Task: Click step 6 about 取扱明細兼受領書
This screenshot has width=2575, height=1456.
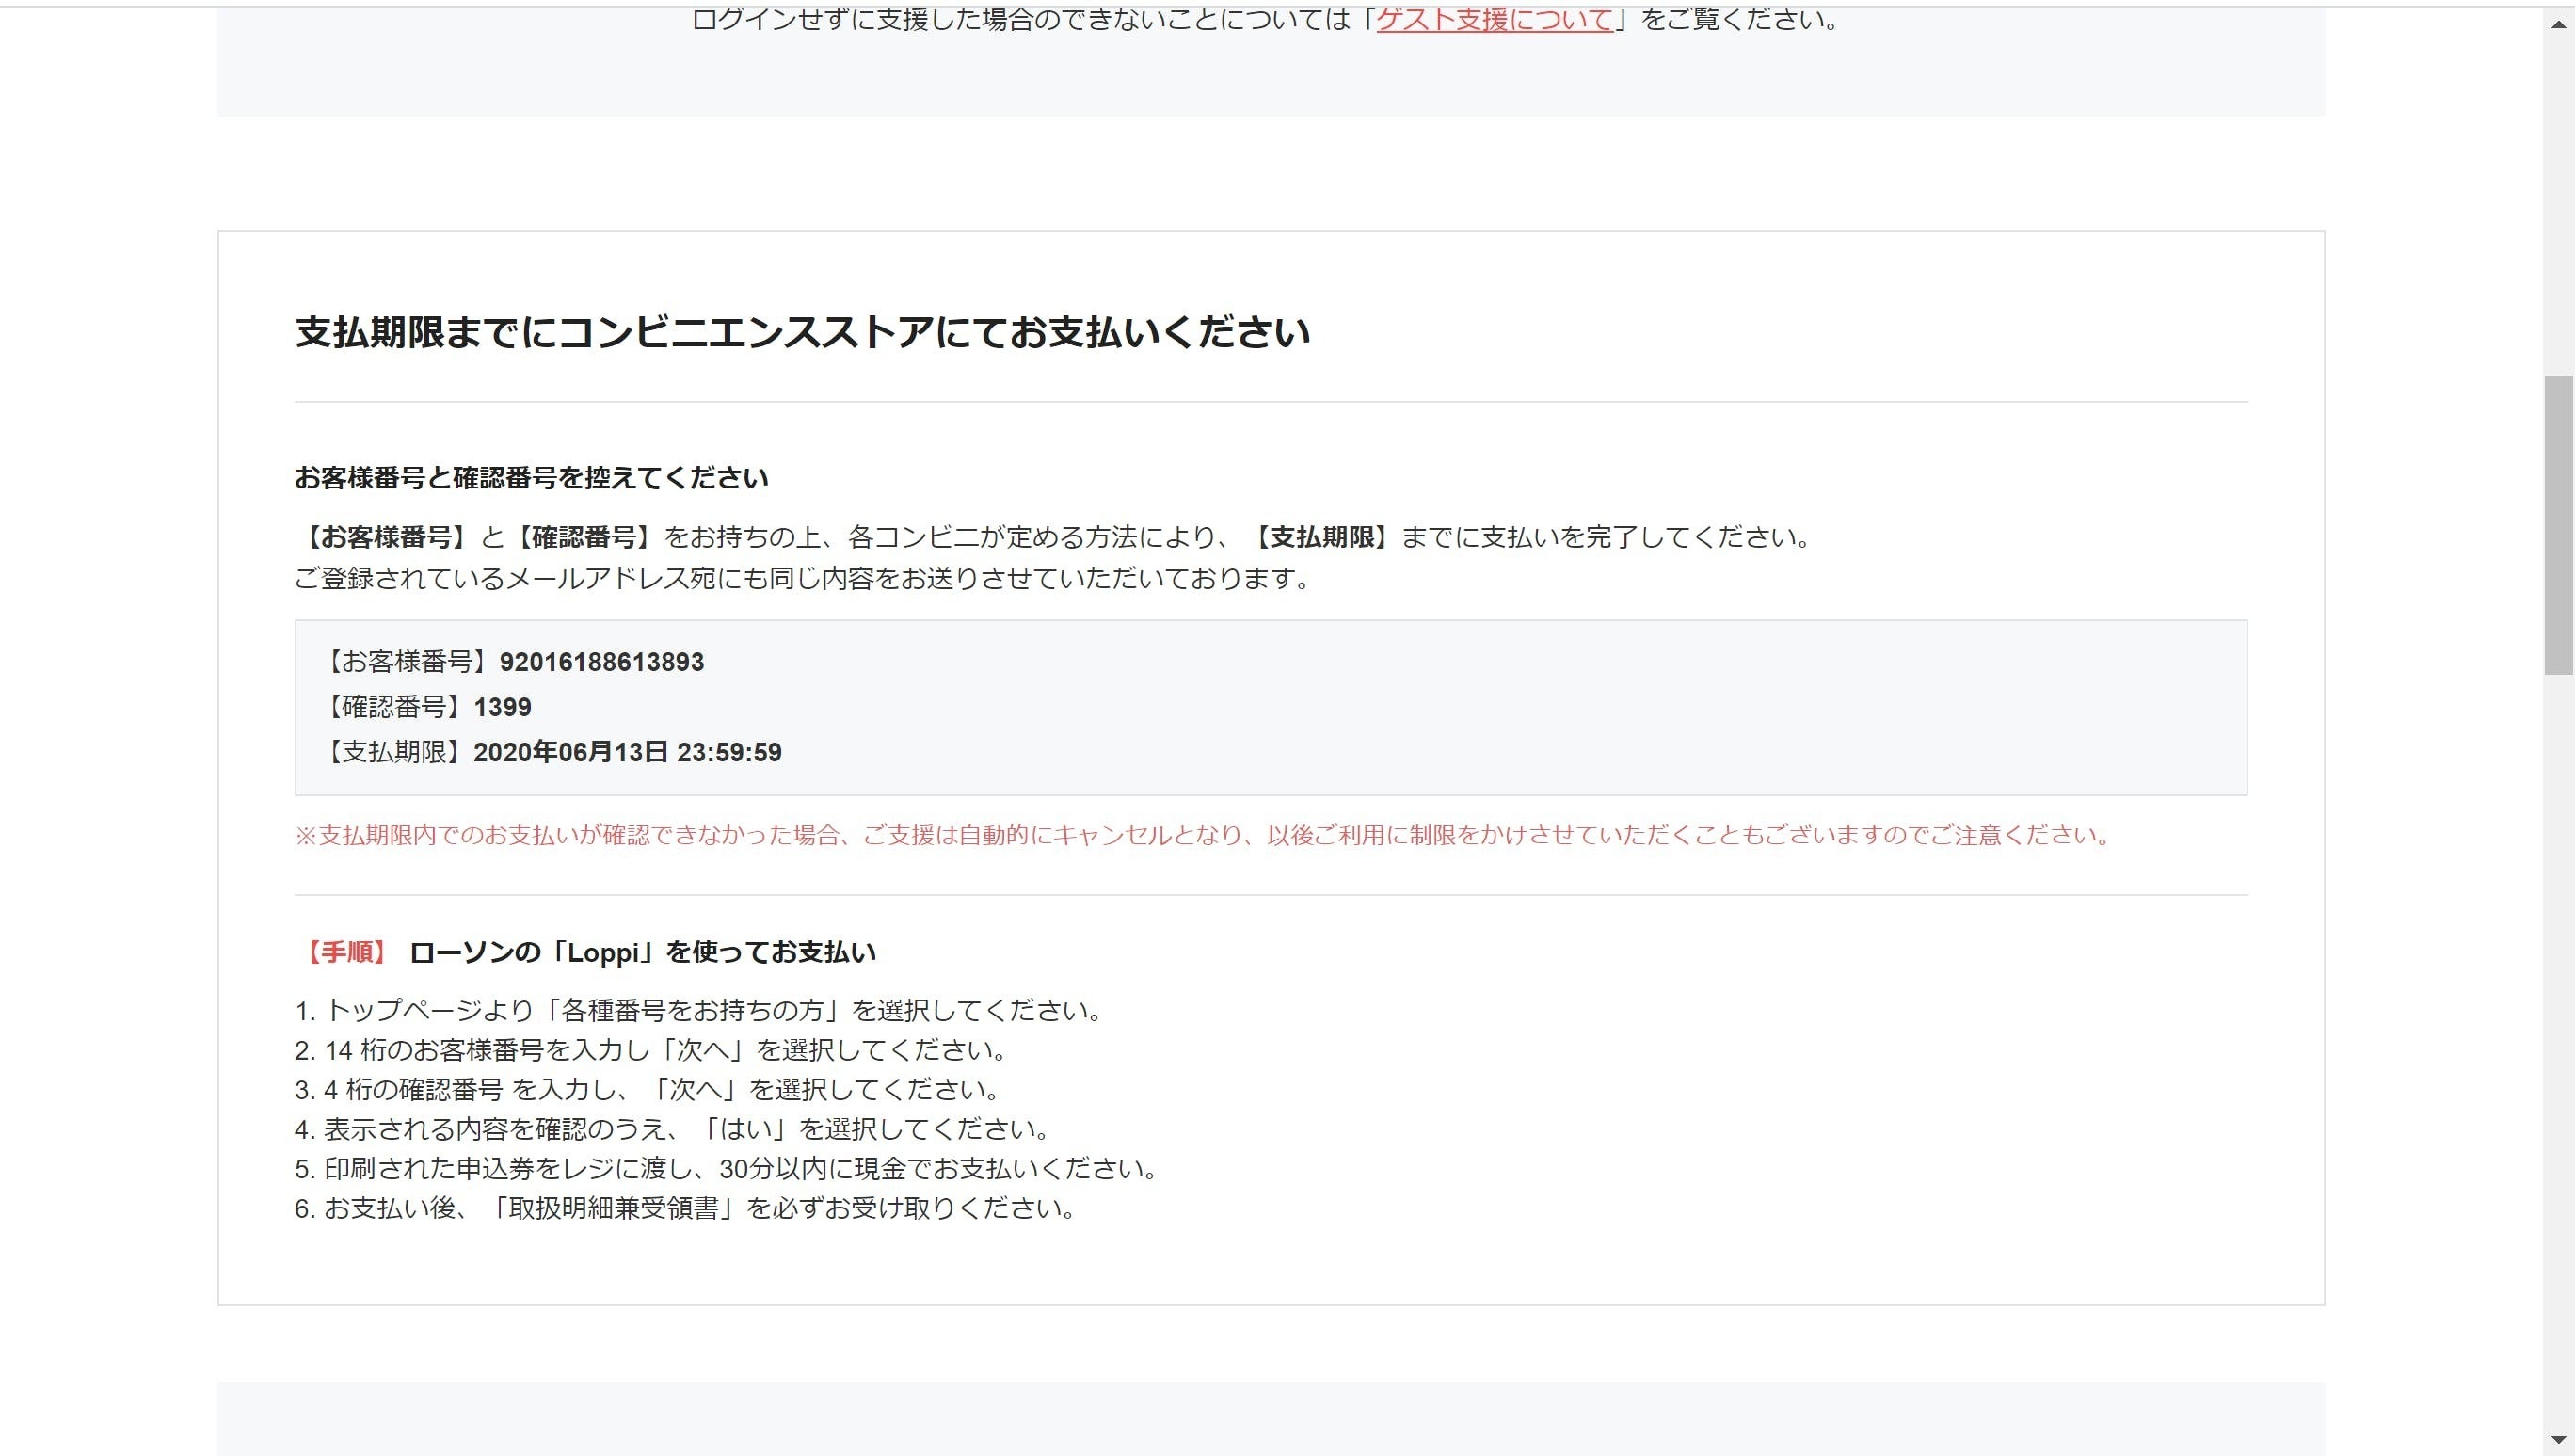Action: [686, 1208]
